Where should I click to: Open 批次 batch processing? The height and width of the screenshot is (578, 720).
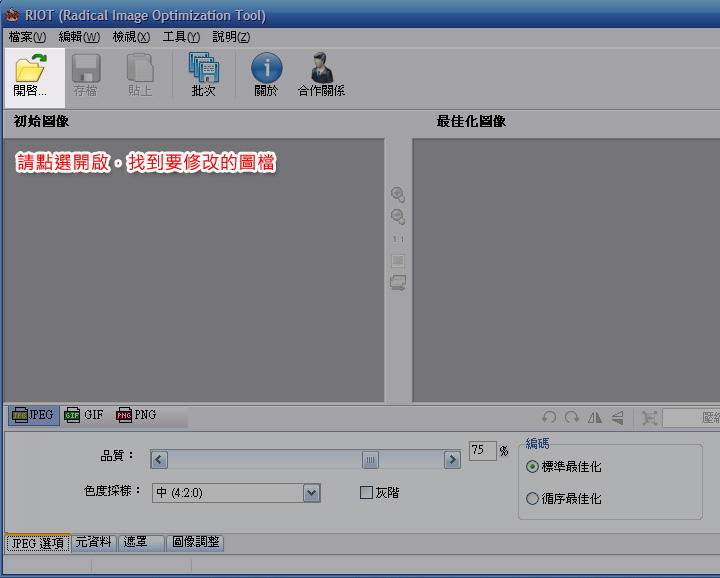(x=204, y=75)
